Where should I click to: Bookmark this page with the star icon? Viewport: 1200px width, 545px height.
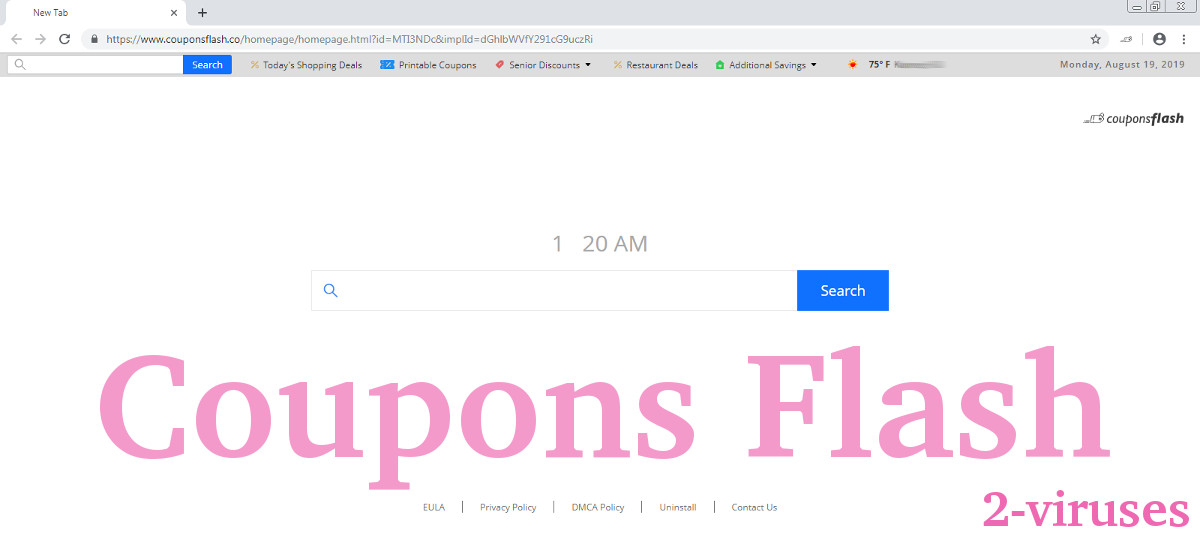[1096, 39]
